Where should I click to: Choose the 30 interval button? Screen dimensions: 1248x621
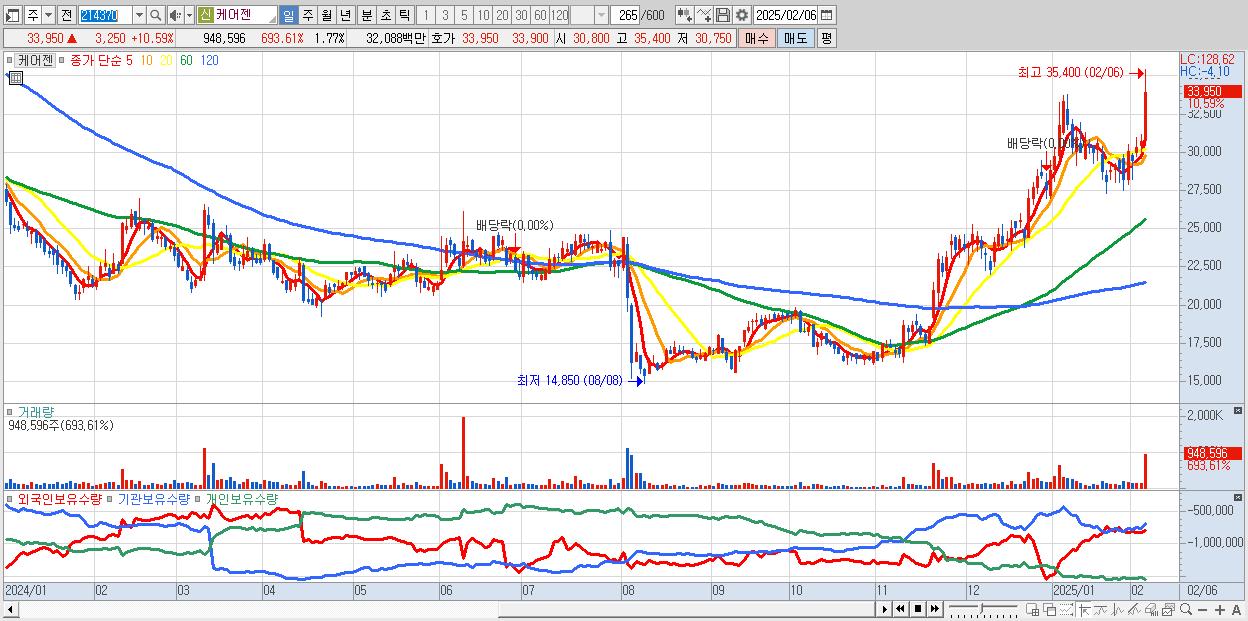click(521, 15)
